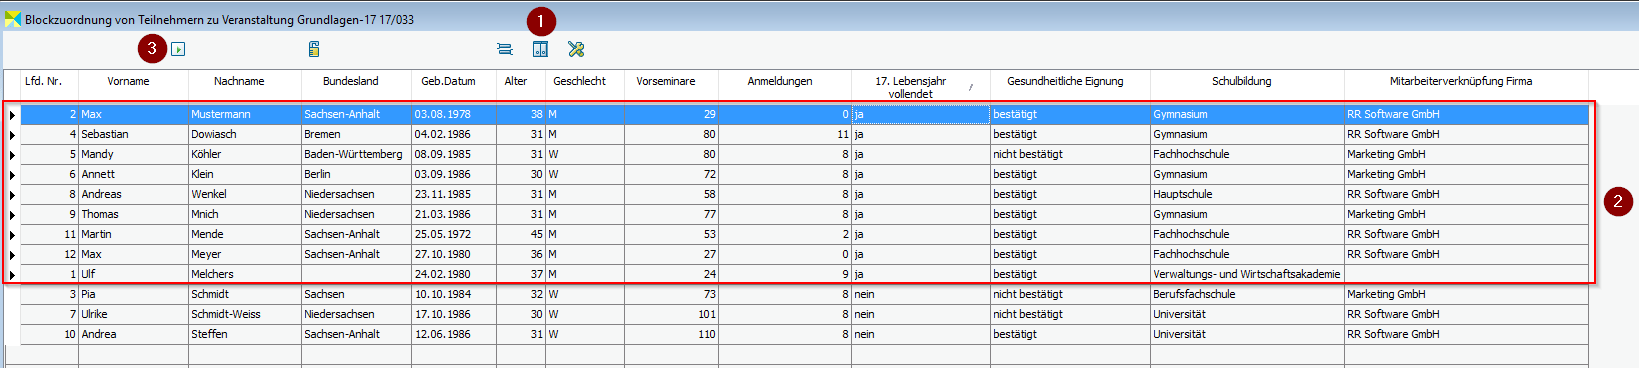Click the row indicator arrow for Sebastian Dowiasch
This screenshot has width=1639, height=368.
pos(12,135)
